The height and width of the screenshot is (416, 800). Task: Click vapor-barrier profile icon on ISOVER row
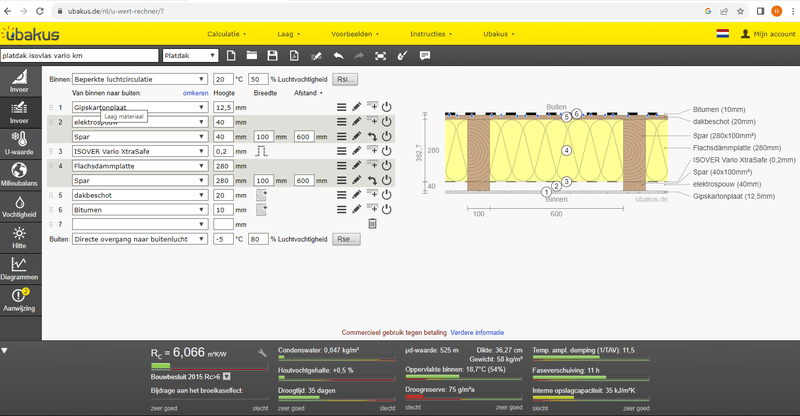pyautogui.click(x=261, y=151)
